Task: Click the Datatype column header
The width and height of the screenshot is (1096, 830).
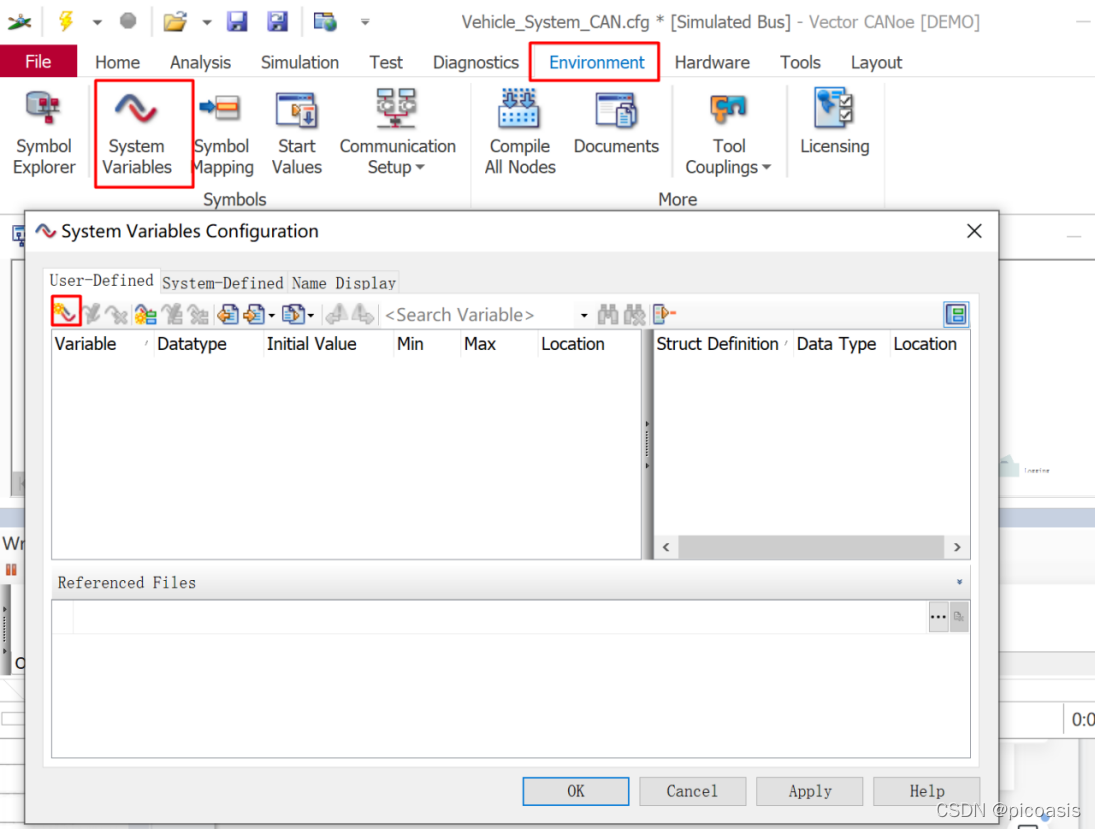Action: tap(208, 344)
